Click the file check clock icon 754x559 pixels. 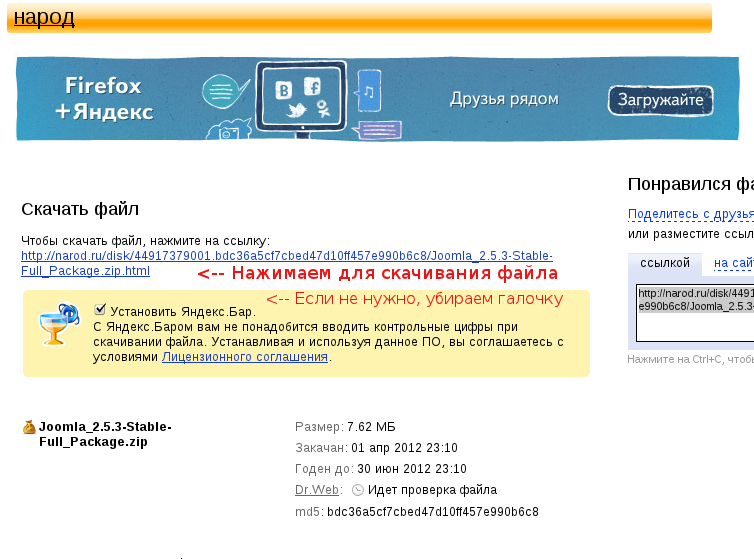(x=358, y=490)
